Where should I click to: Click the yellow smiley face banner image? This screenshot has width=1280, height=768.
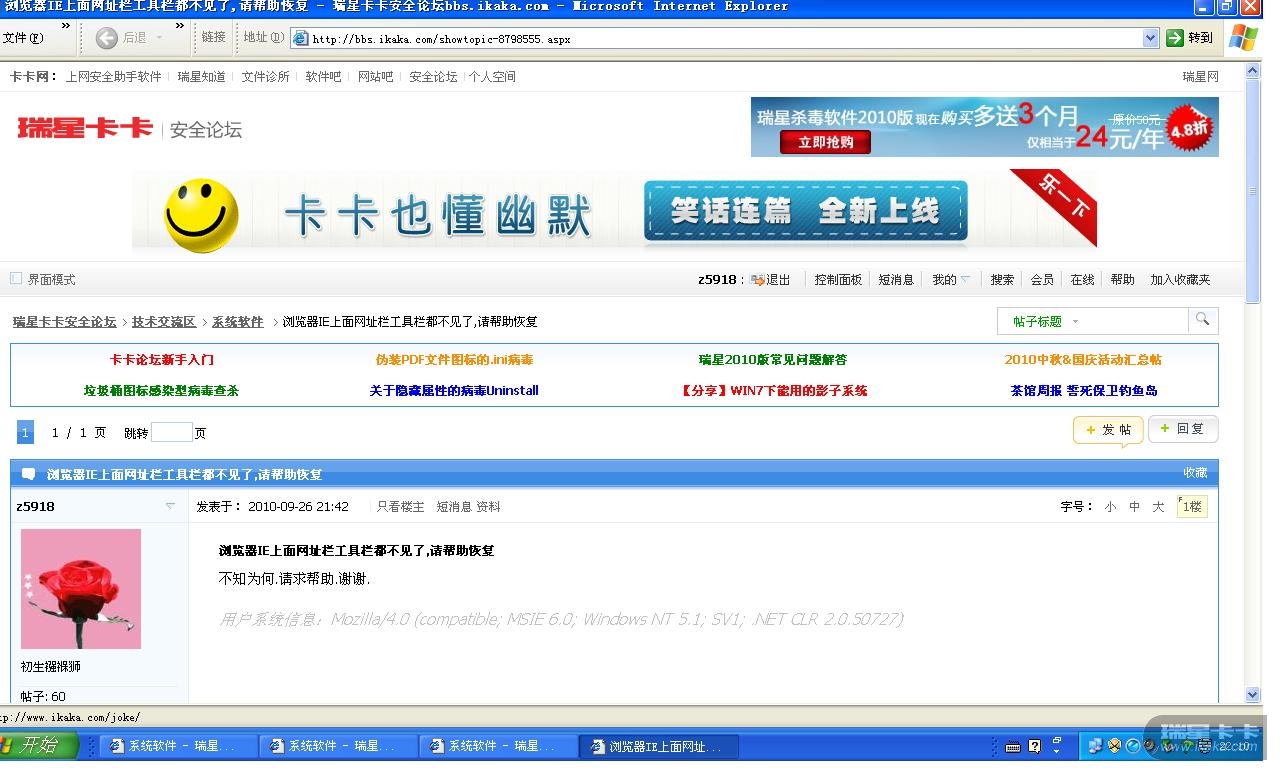(x=201, y=215)
